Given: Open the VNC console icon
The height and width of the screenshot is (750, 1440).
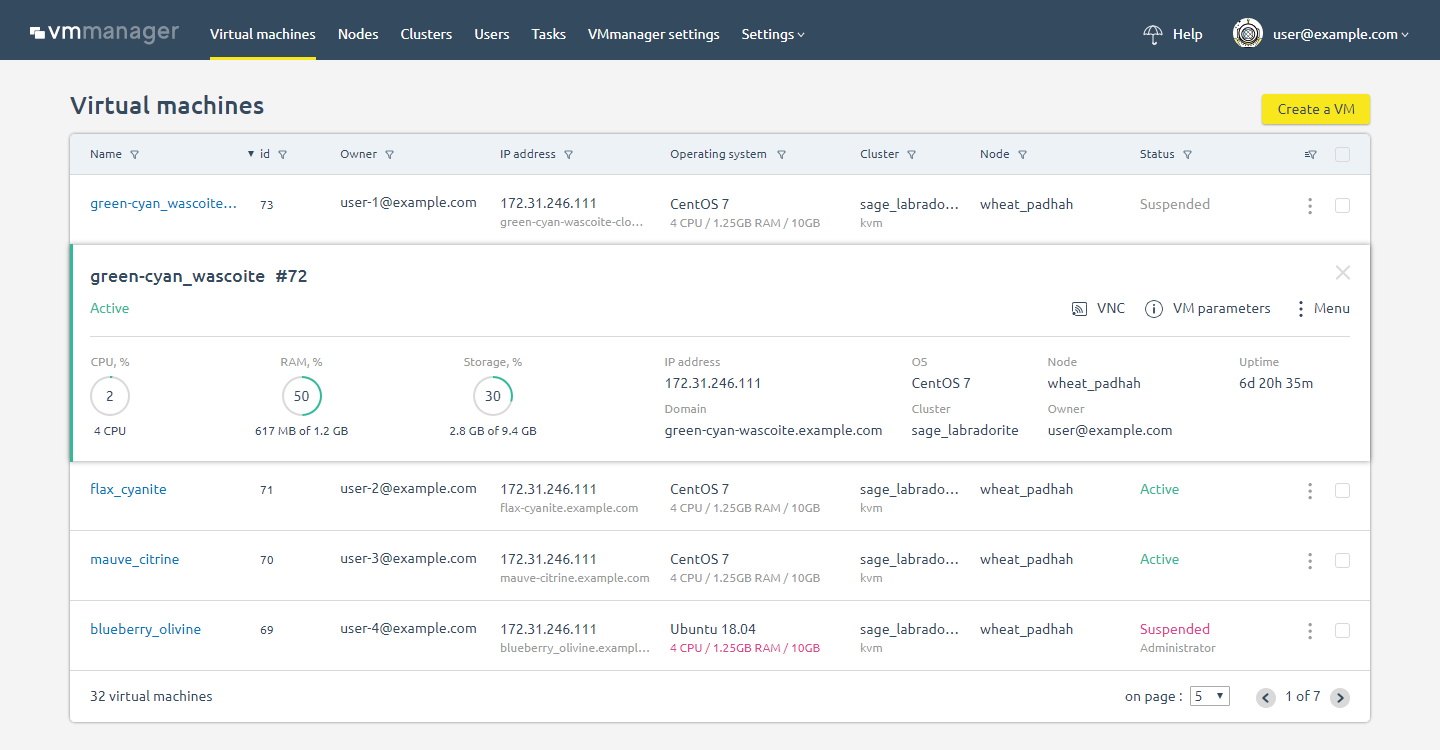Looking at the screenshot, I should coord(1079,309).
